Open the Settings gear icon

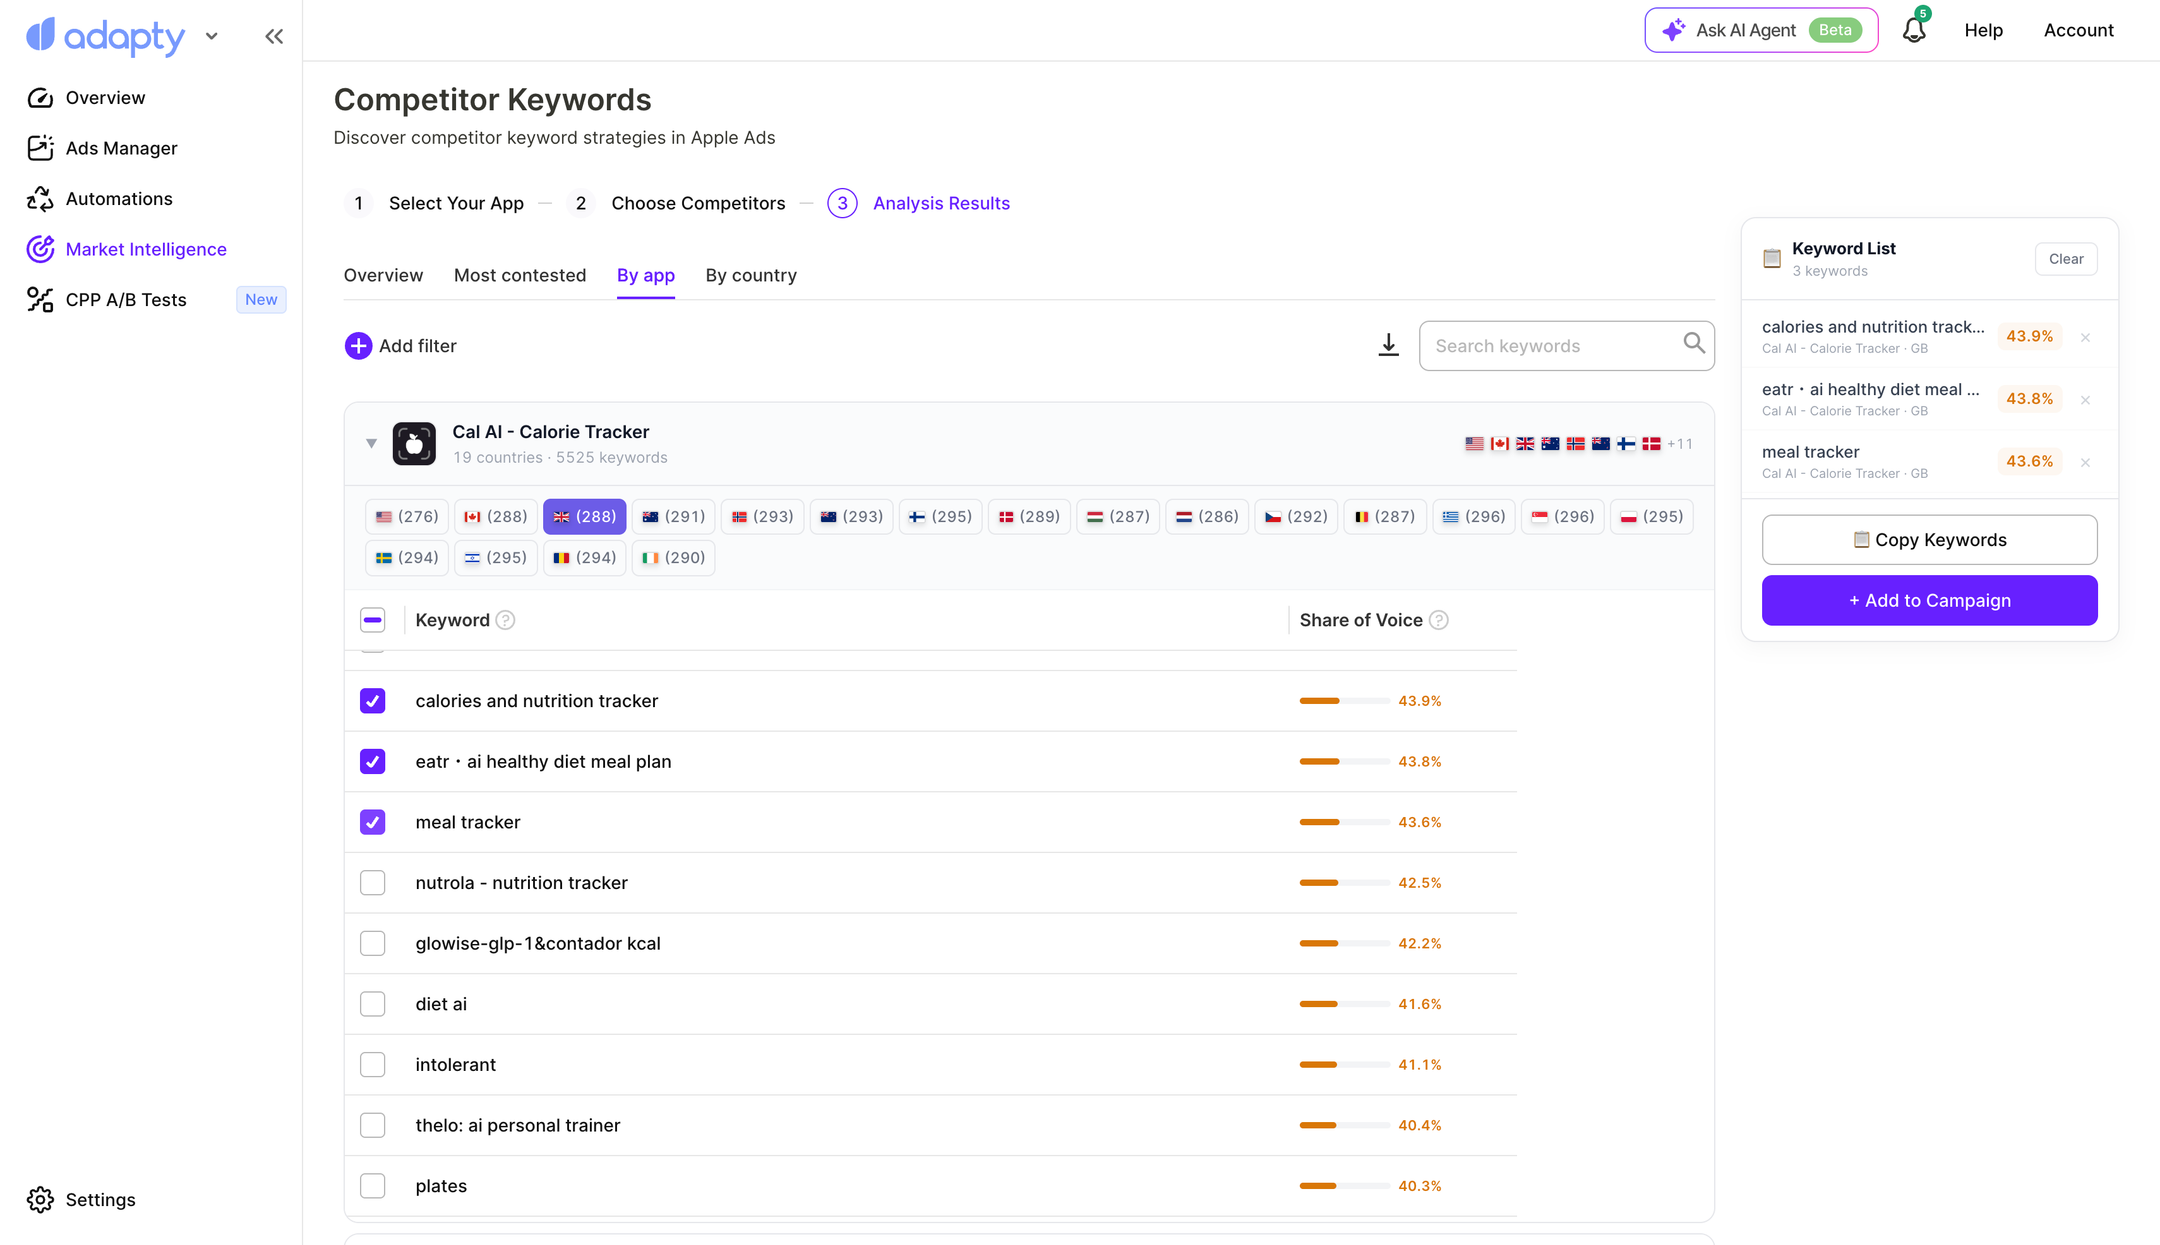coord(40,1200)
